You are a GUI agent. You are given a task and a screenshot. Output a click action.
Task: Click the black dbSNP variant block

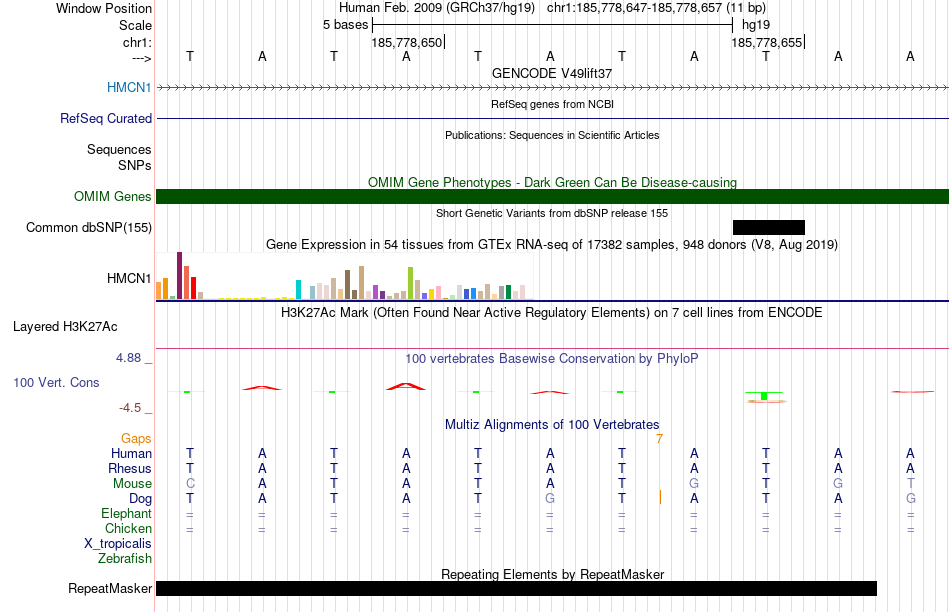[769, 227]
